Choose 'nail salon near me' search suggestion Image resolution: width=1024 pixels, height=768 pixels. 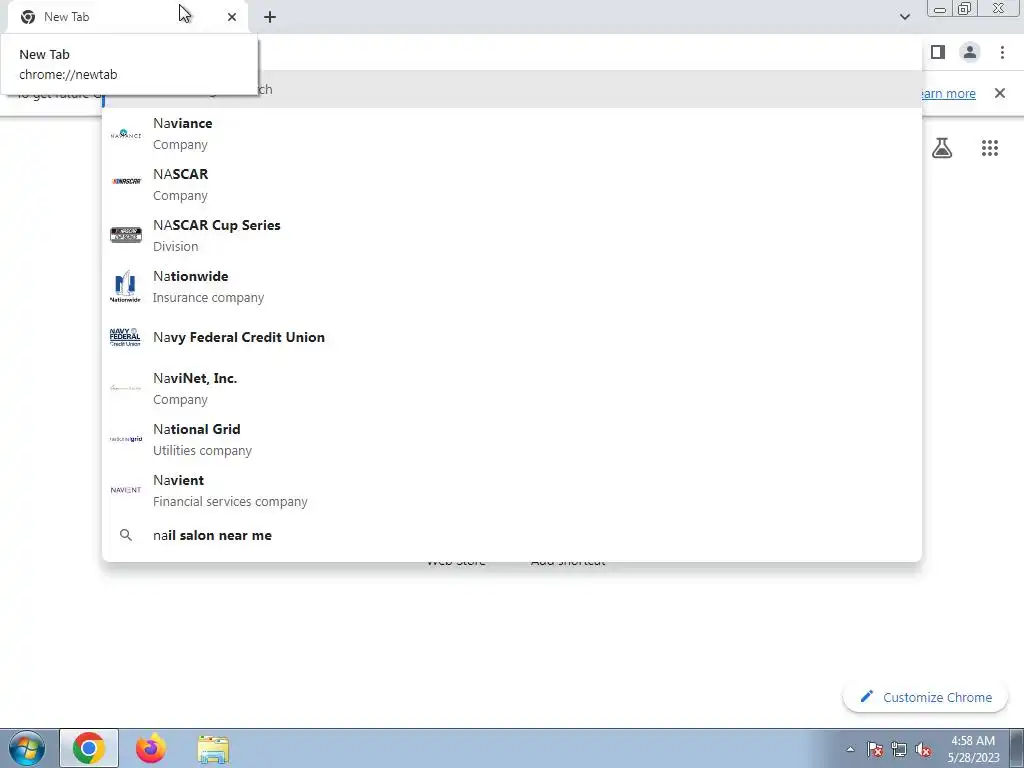click(512, 536)
